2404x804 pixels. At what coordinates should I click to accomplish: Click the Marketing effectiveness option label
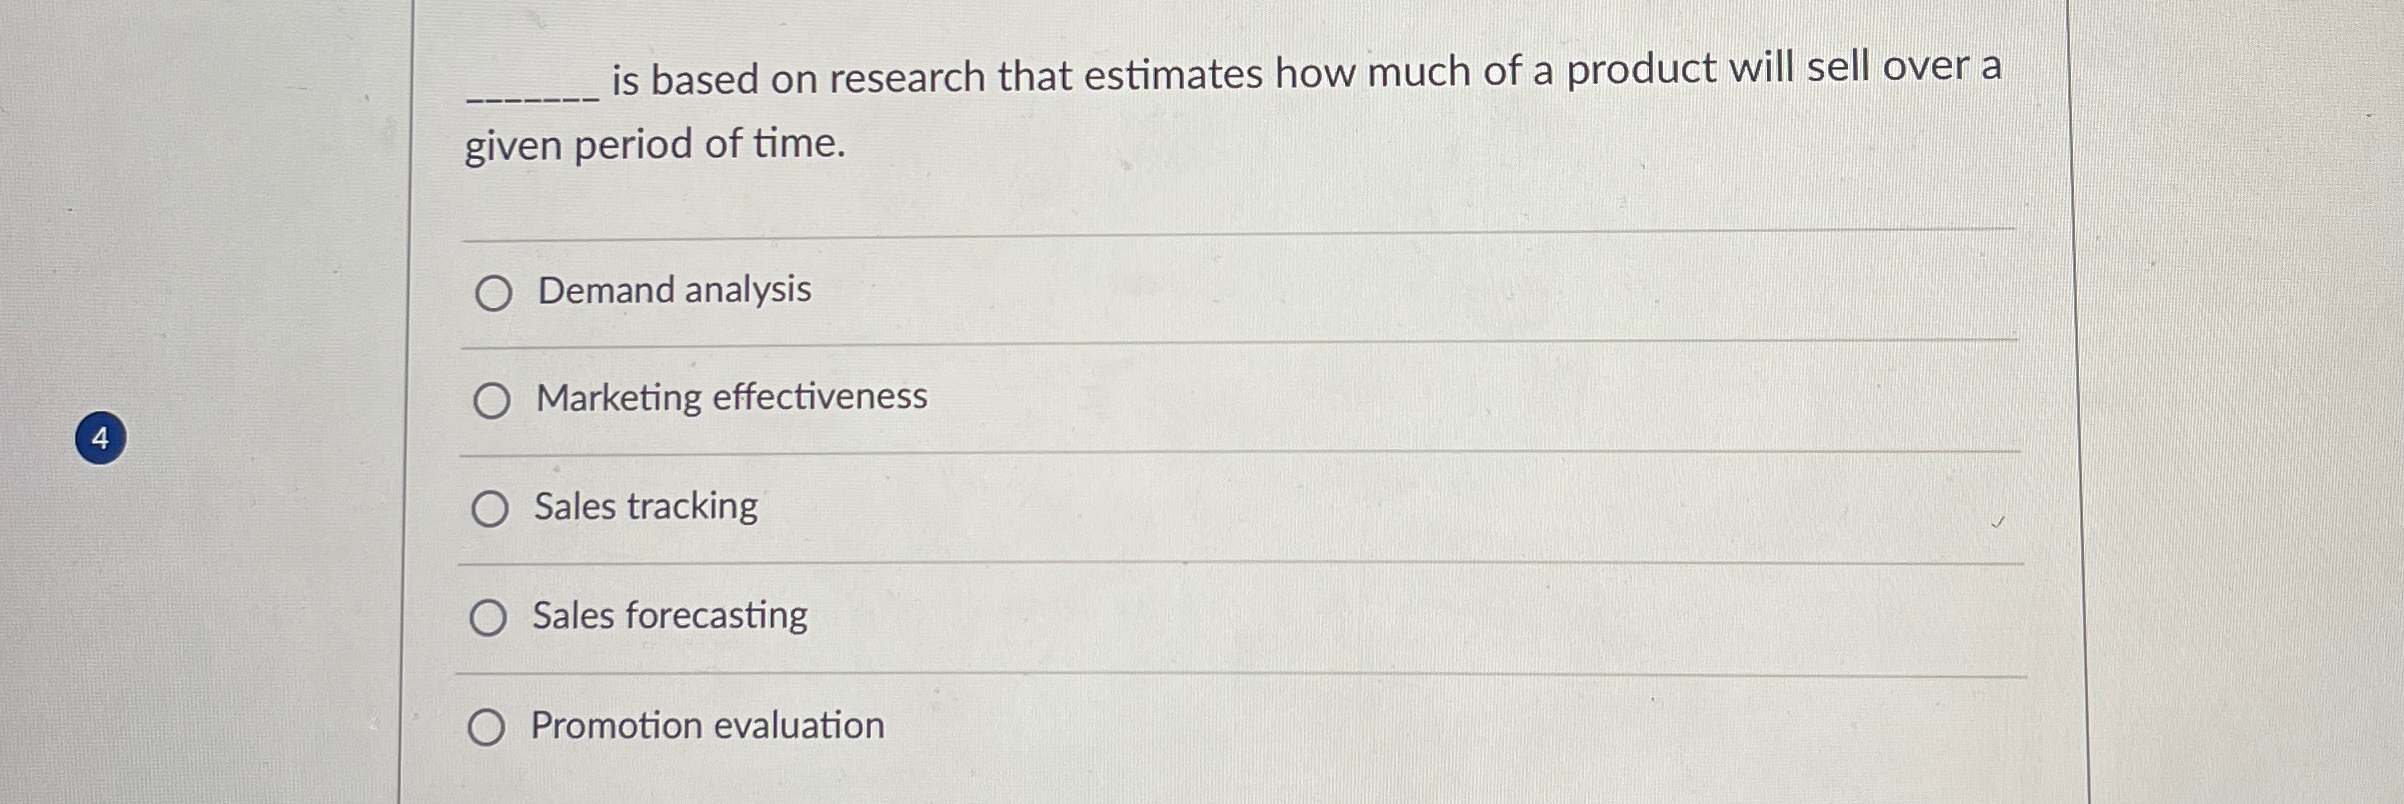pos(729,396)
